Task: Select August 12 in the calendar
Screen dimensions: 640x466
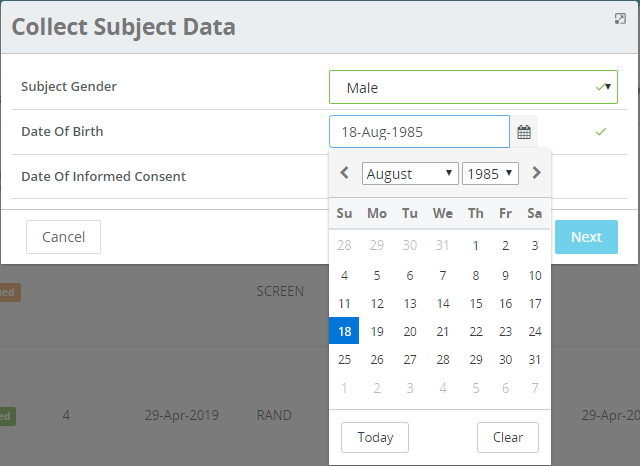Action: (x=377, y=304)
